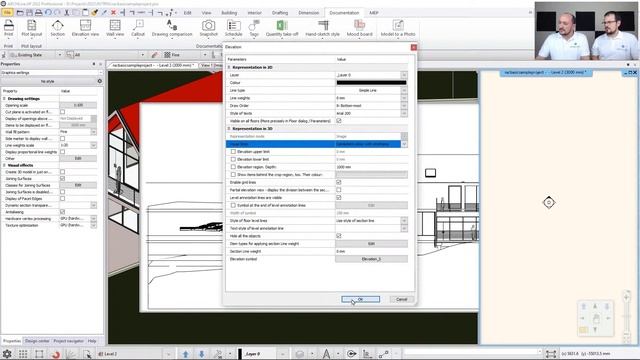This screenshot has width=640, height=360.
Task: Open the Line weights dropdown
Action: 404,98
